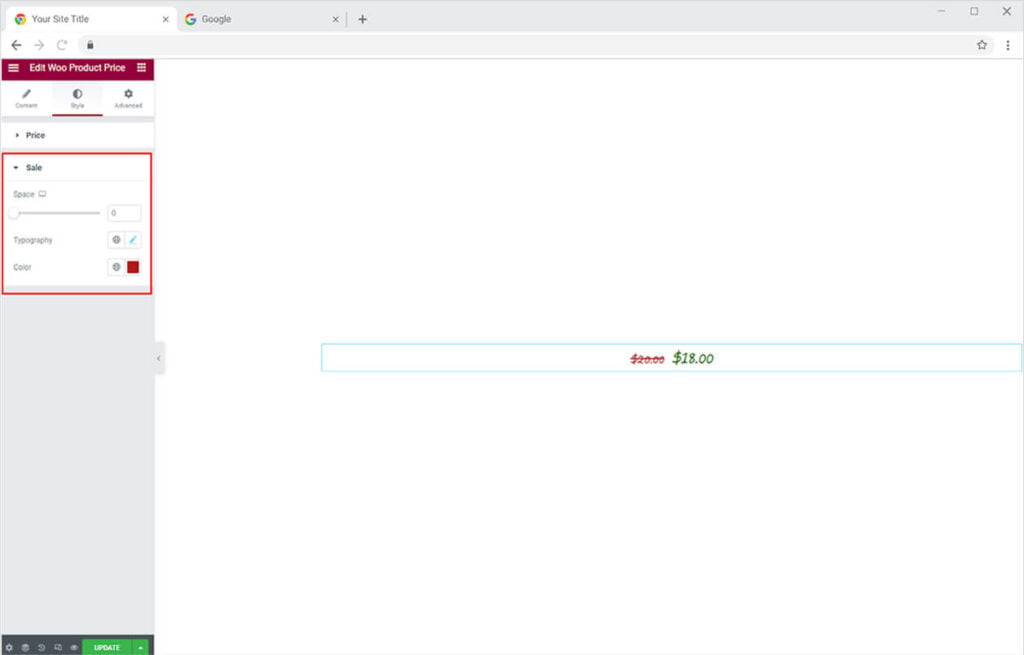The image size is (1024, 655).
Task: Open the red Sale color swatch
Action: coord(133,267)
